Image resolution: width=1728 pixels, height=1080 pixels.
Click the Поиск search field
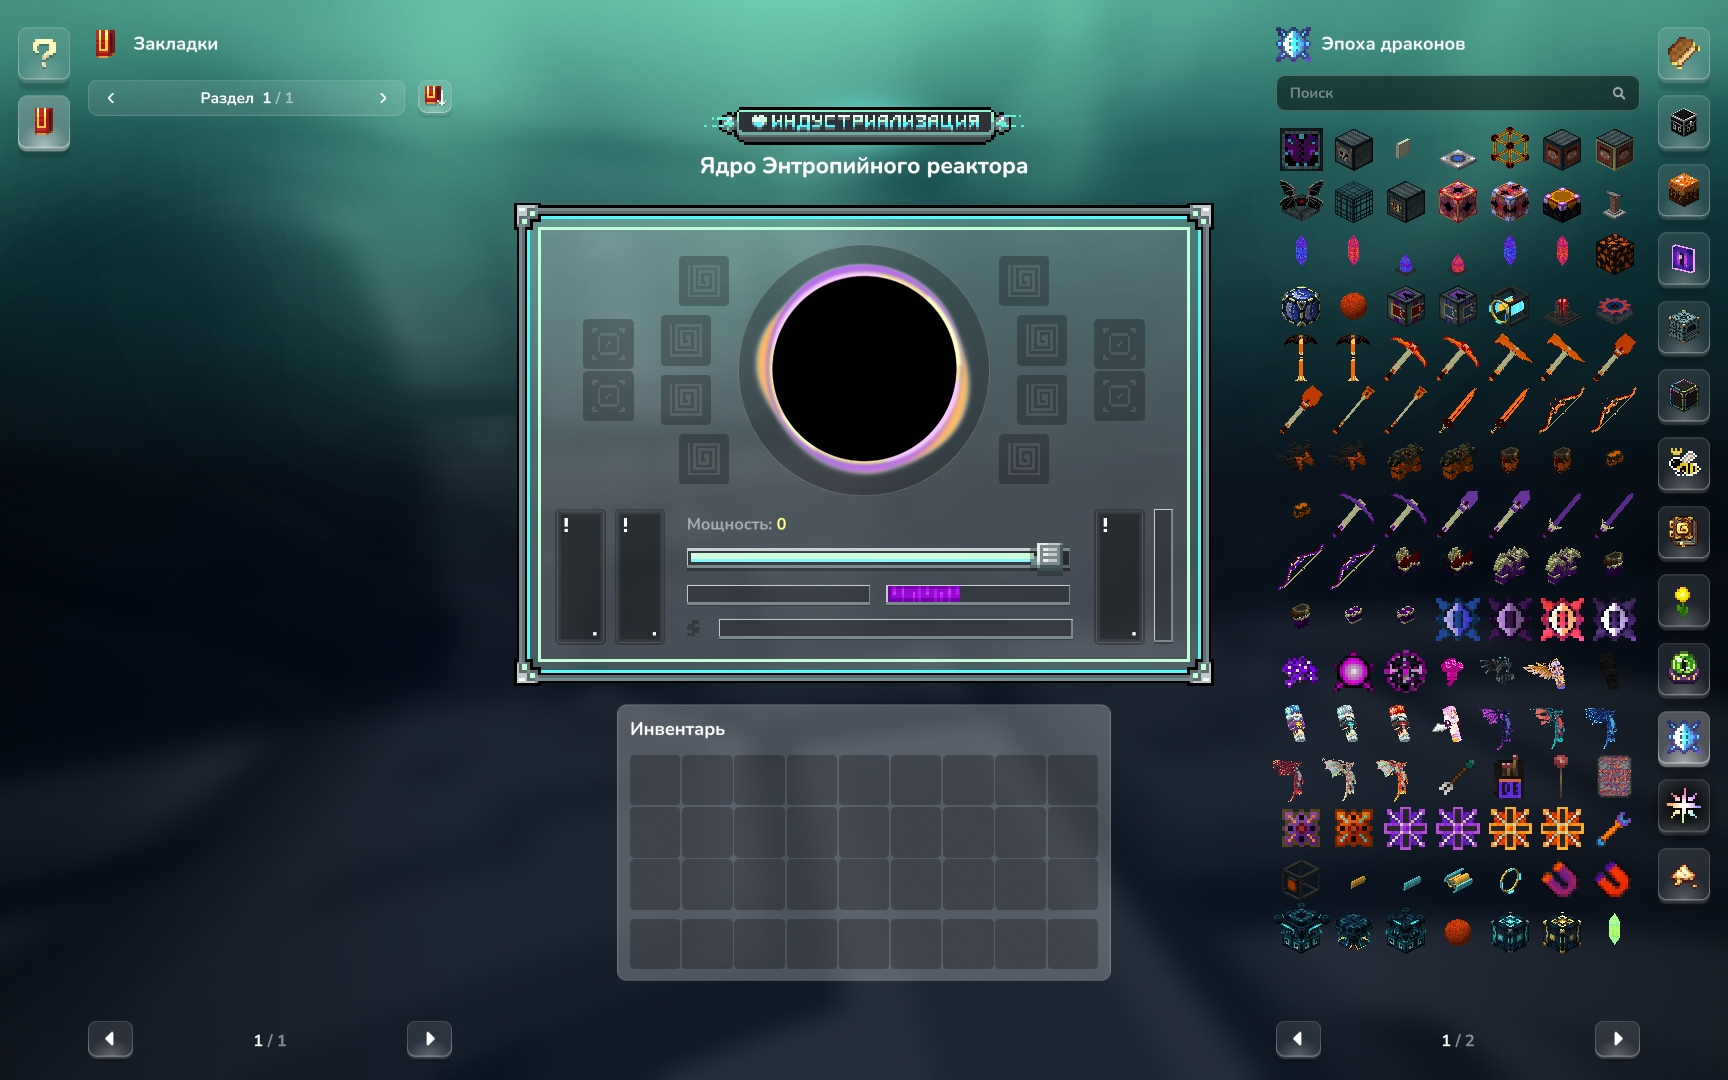click(1440, 93)
